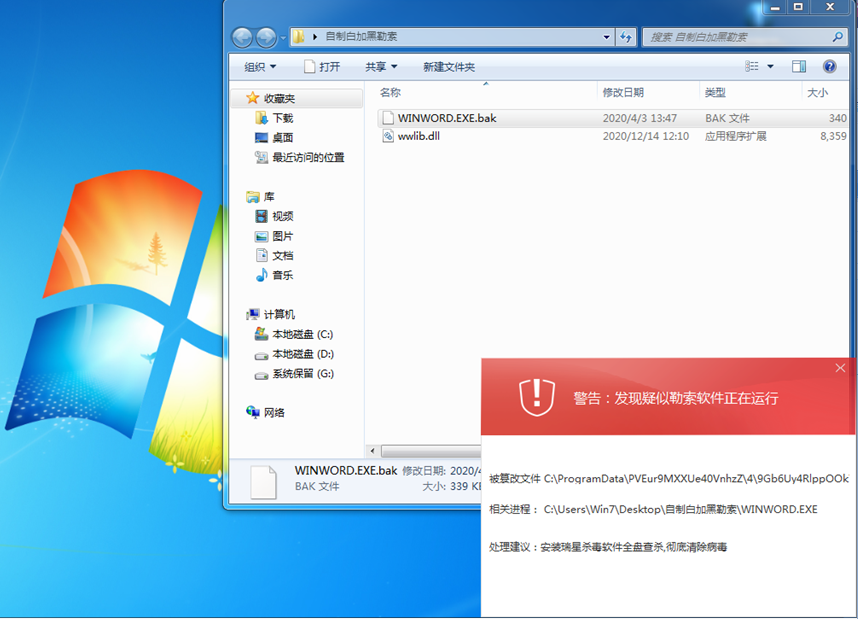Viewport: 858px width, 619px height.
Task: Expand the view options dropdown arrow
Action: [770, 67]
